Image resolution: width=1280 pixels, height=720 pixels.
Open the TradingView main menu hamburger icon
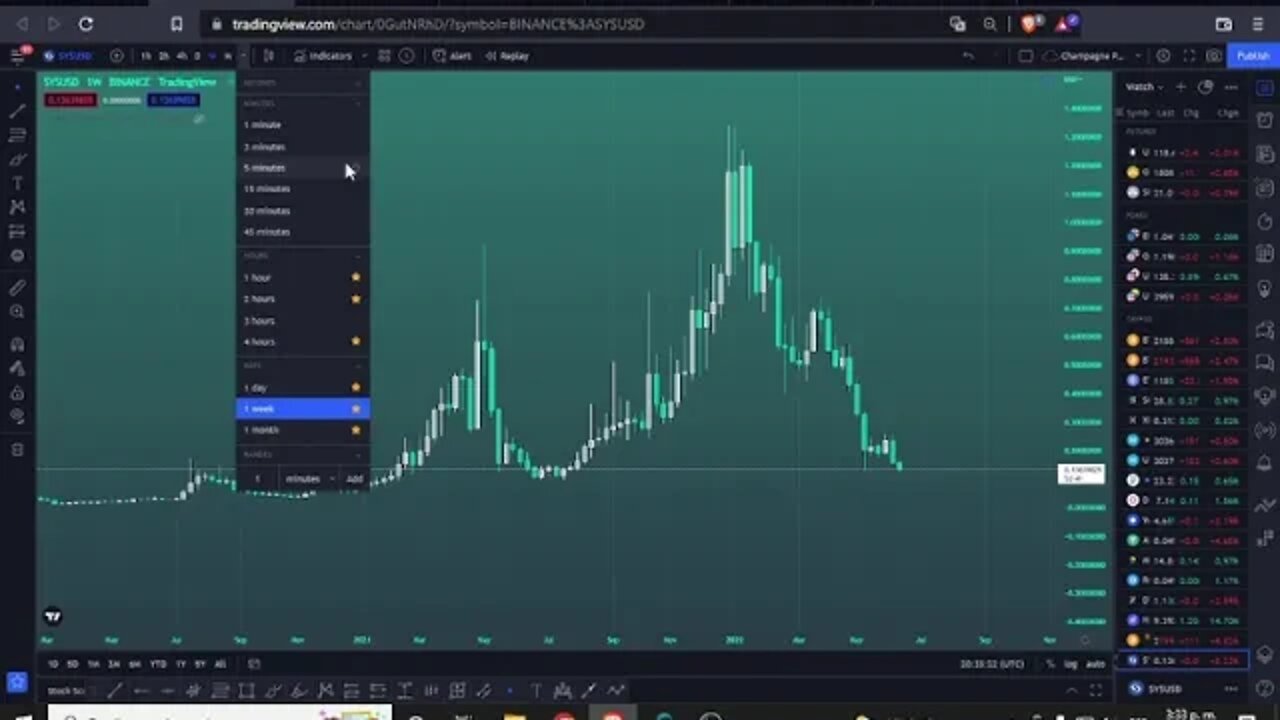click(17, 56)
